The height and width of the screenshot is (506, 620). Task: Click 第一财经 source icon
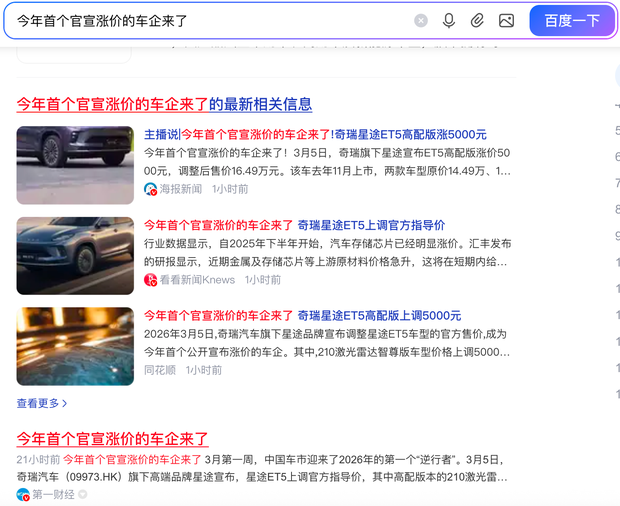pyautogui.click(x=23, y=495)
